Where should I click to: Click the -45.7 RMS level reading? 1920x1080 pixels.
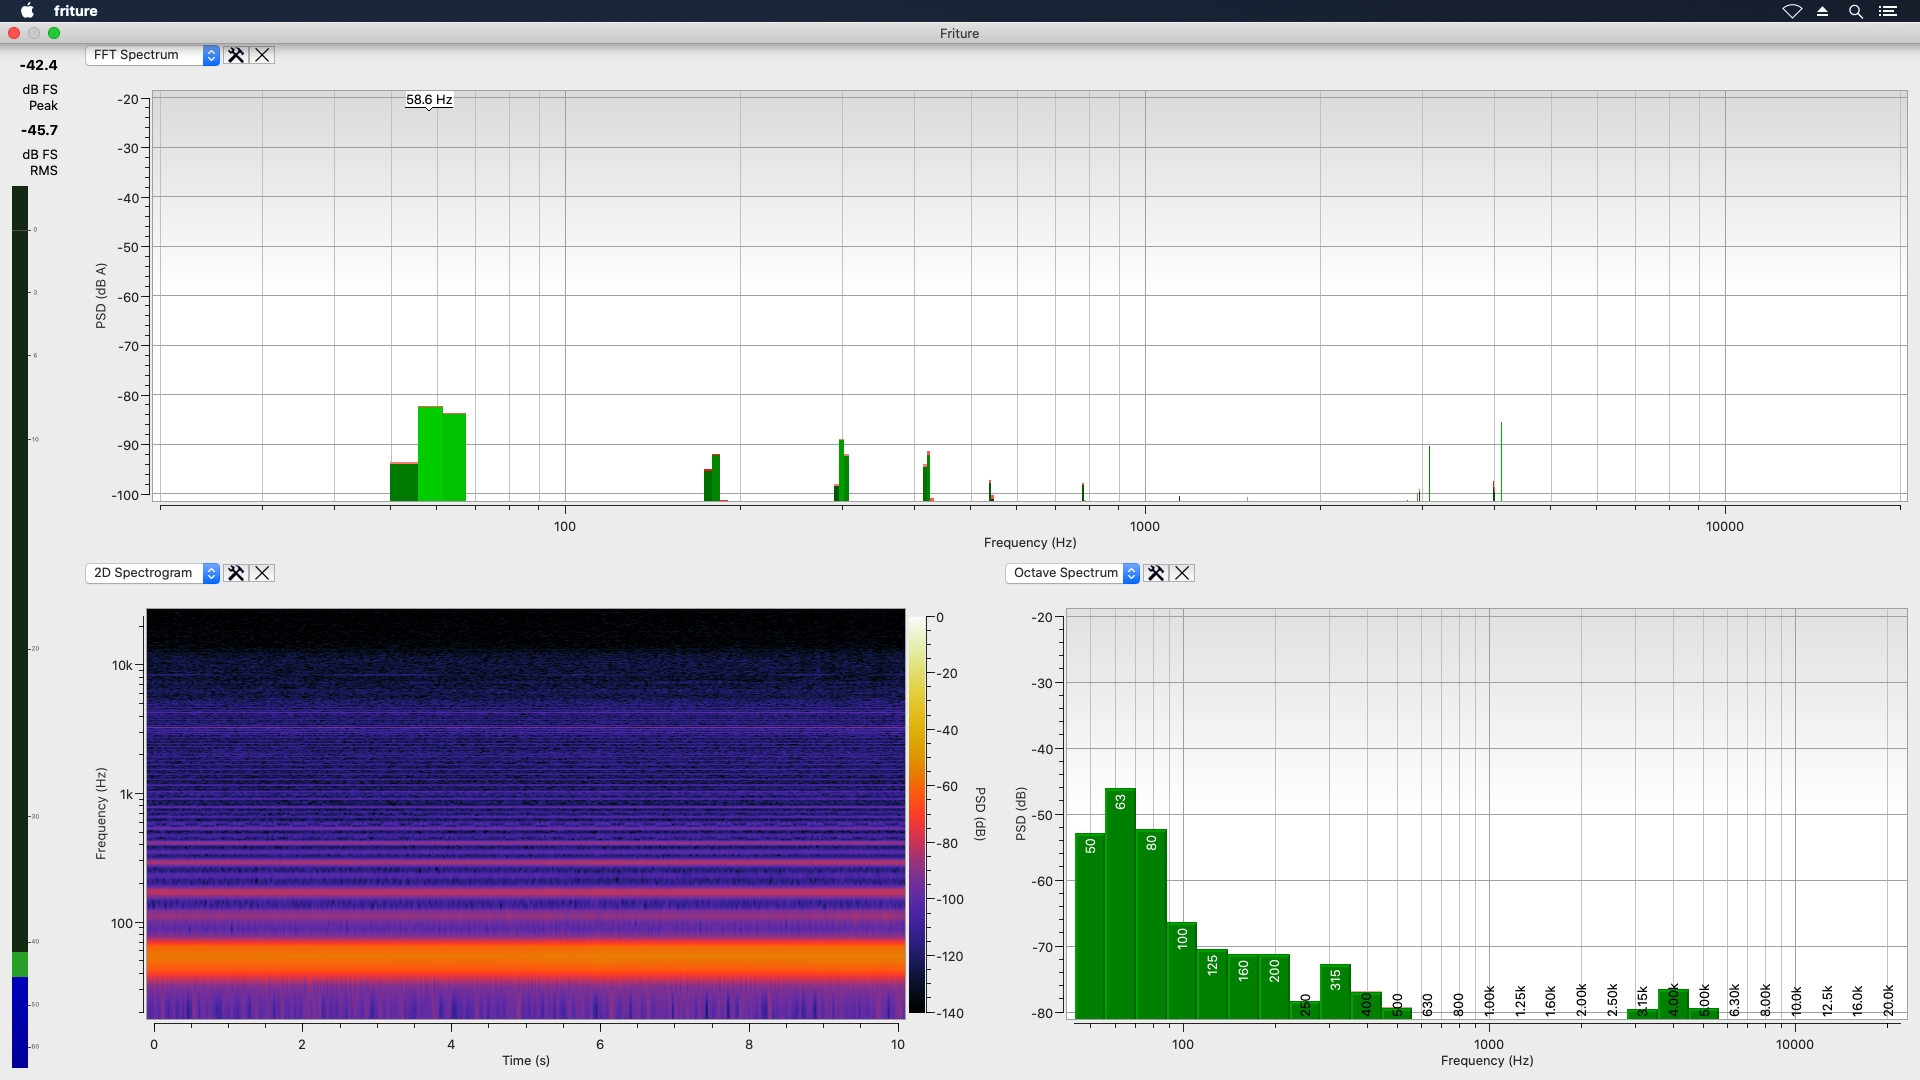pyautogui.click(x=39, y=130)
